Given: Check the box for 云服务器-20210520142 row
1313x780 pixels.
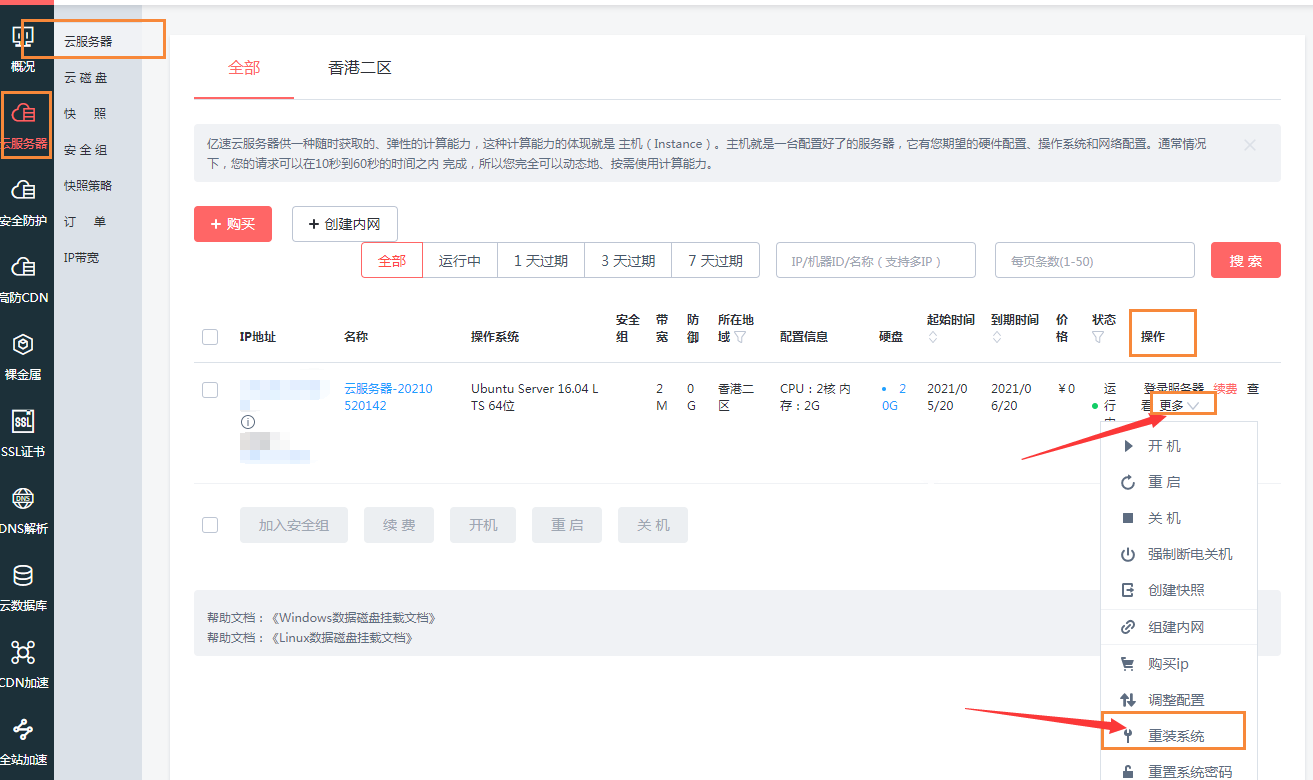Looking at the screenshot, I should (210, 390).
